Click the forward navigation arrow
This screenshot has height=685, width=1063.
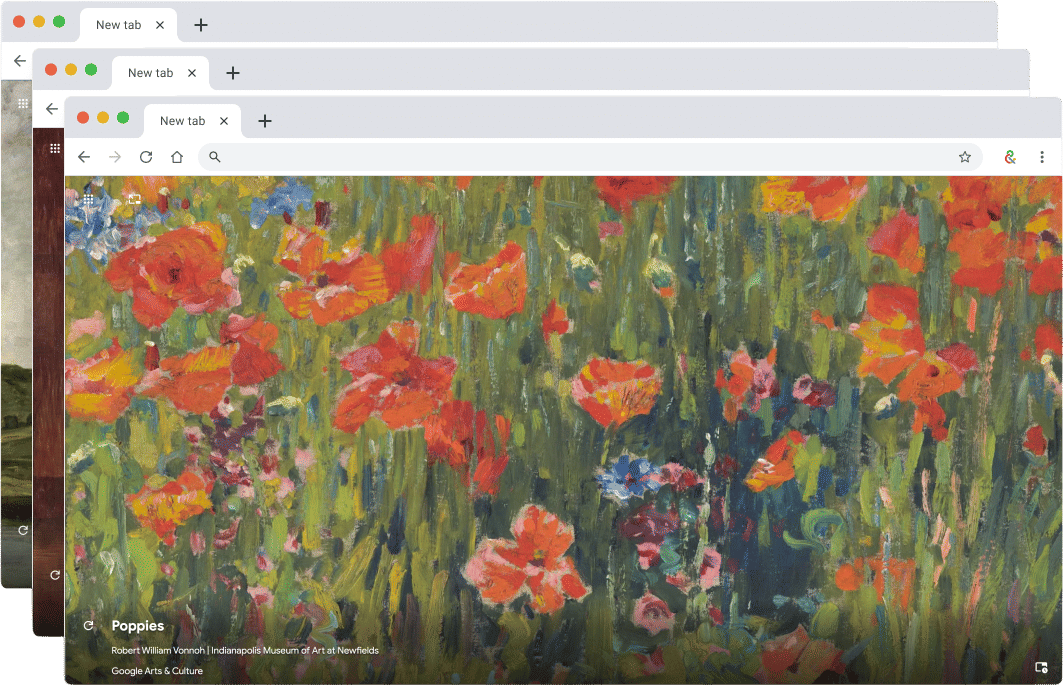[115, 157]
